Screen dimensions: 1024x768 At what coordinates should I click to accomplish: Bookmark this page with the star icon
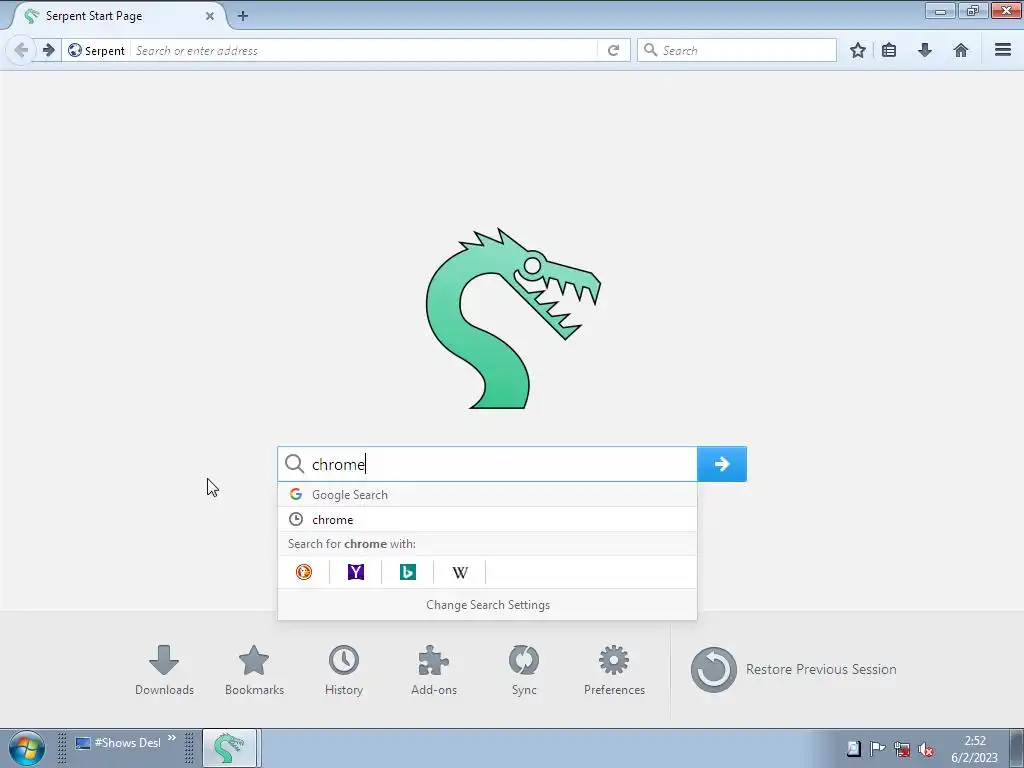point(858,50)
